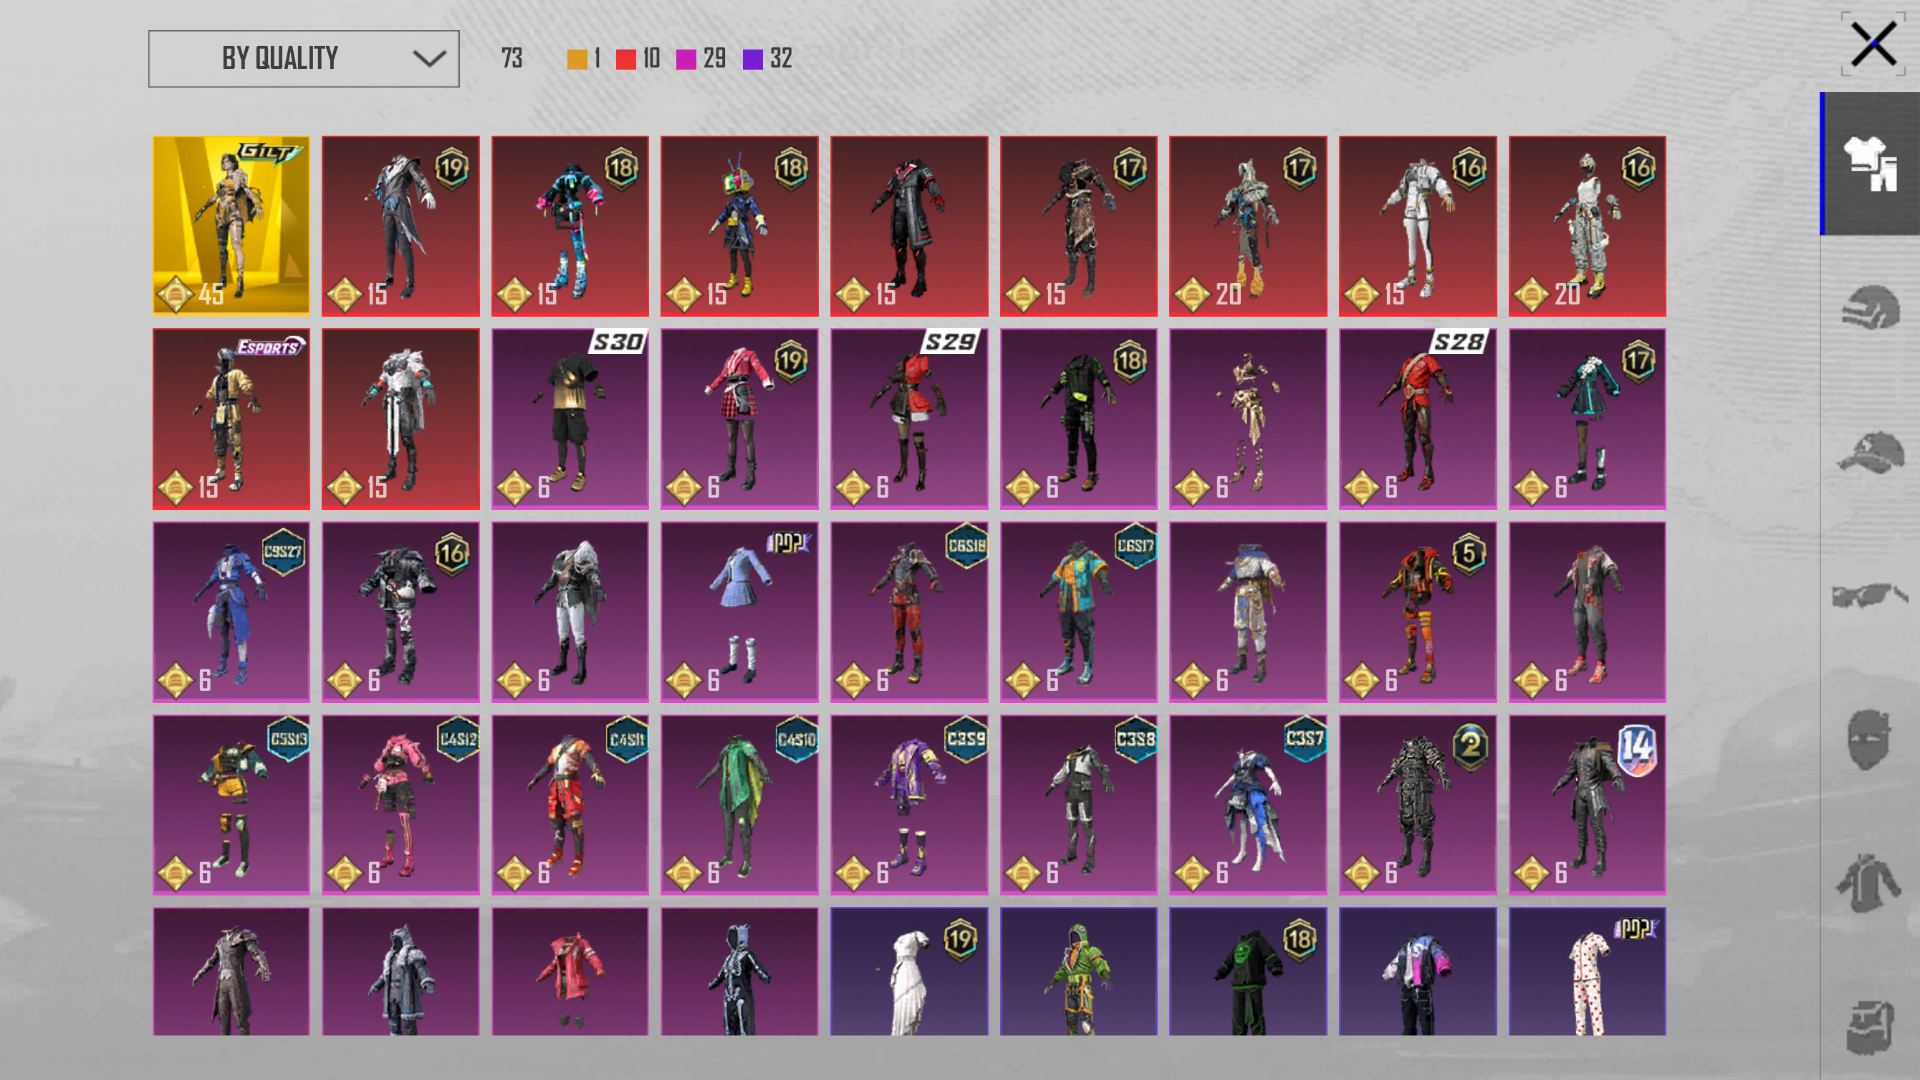Screen dimensions: 1920x1080
Task: Select the S28 red samurai outfit
Action: coord(1418,419)
